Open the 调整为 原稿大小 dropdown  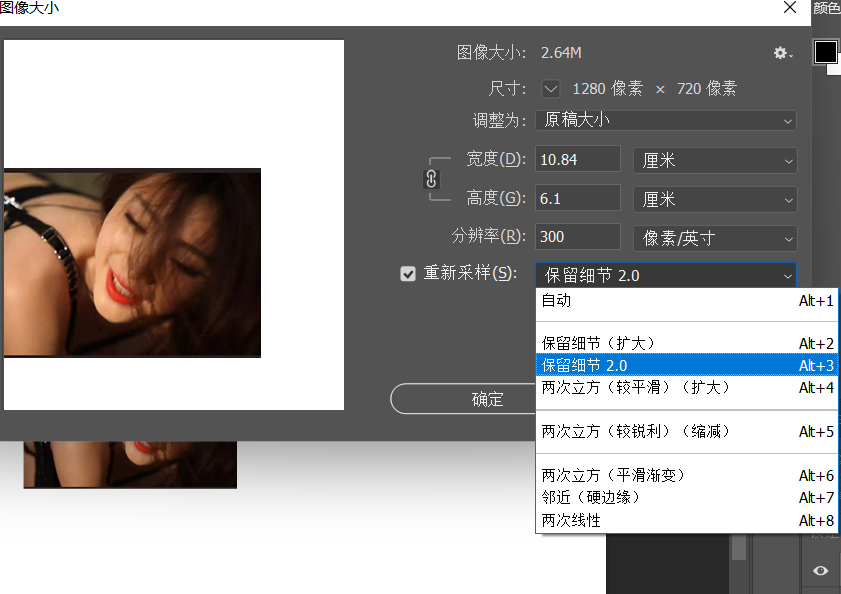[x=666, y=120]
